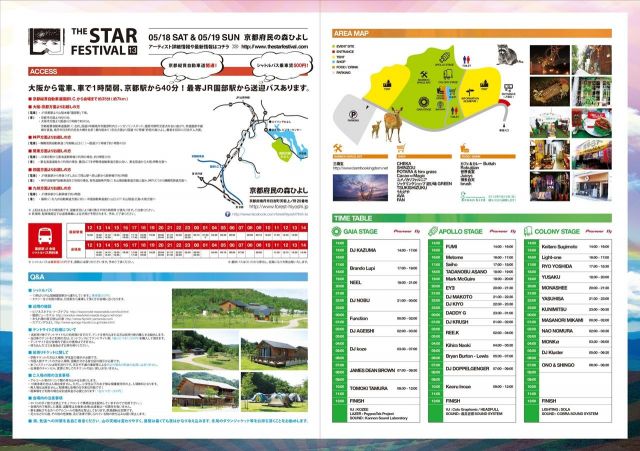
Task: Click 'Kaoru Inoue' in Apollo Stage
Action: [x=458, y=386]
